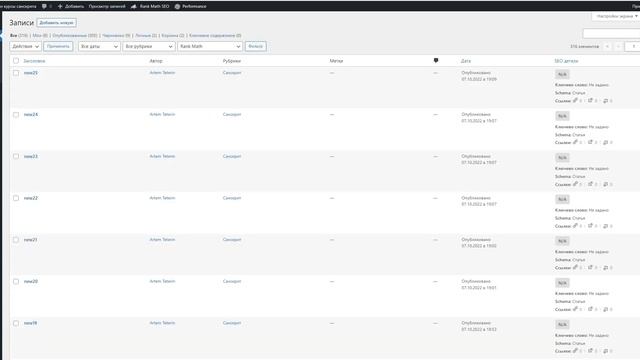Open Санскрит category on new23 row
The image size is (640, 360).
232,156
